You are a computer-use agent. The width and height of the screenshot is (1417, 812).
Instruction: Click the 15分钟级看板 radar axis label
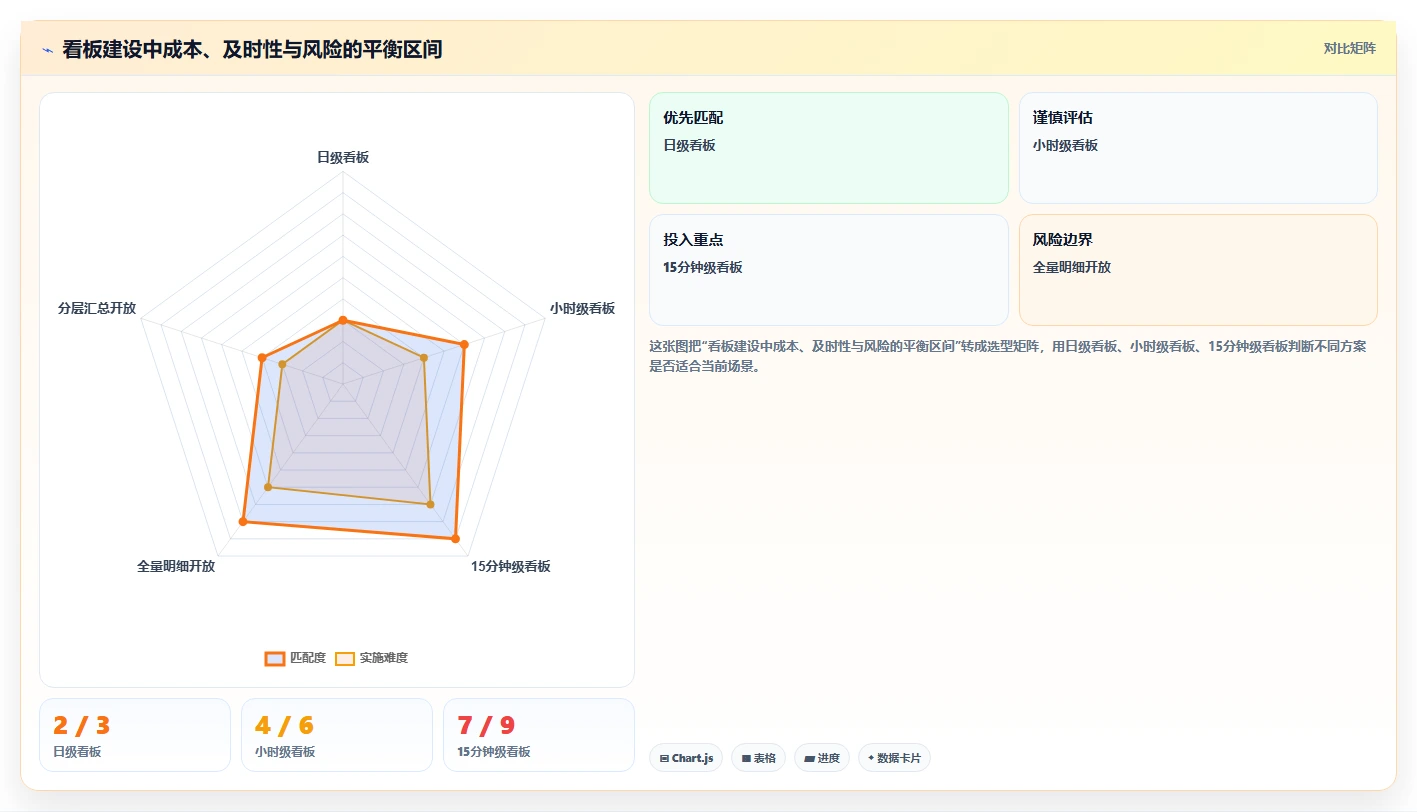pyautogui.click(x=511, y=567)
